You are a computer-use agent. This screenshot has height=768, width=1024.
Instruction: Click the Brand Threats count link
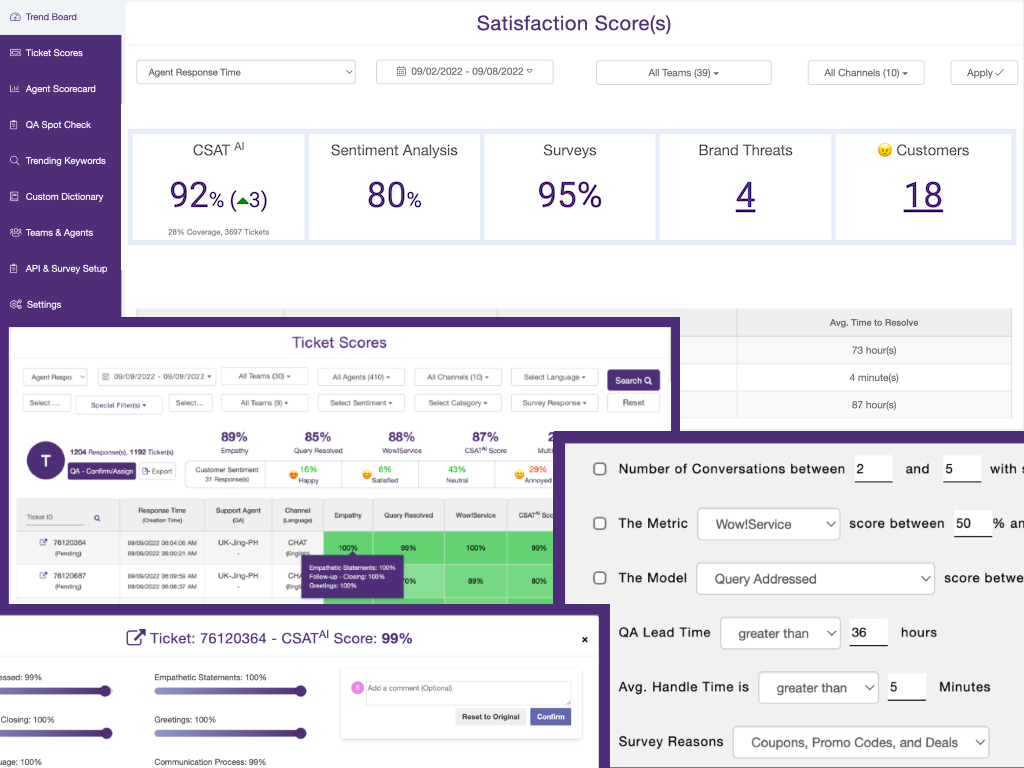[745, 195]
